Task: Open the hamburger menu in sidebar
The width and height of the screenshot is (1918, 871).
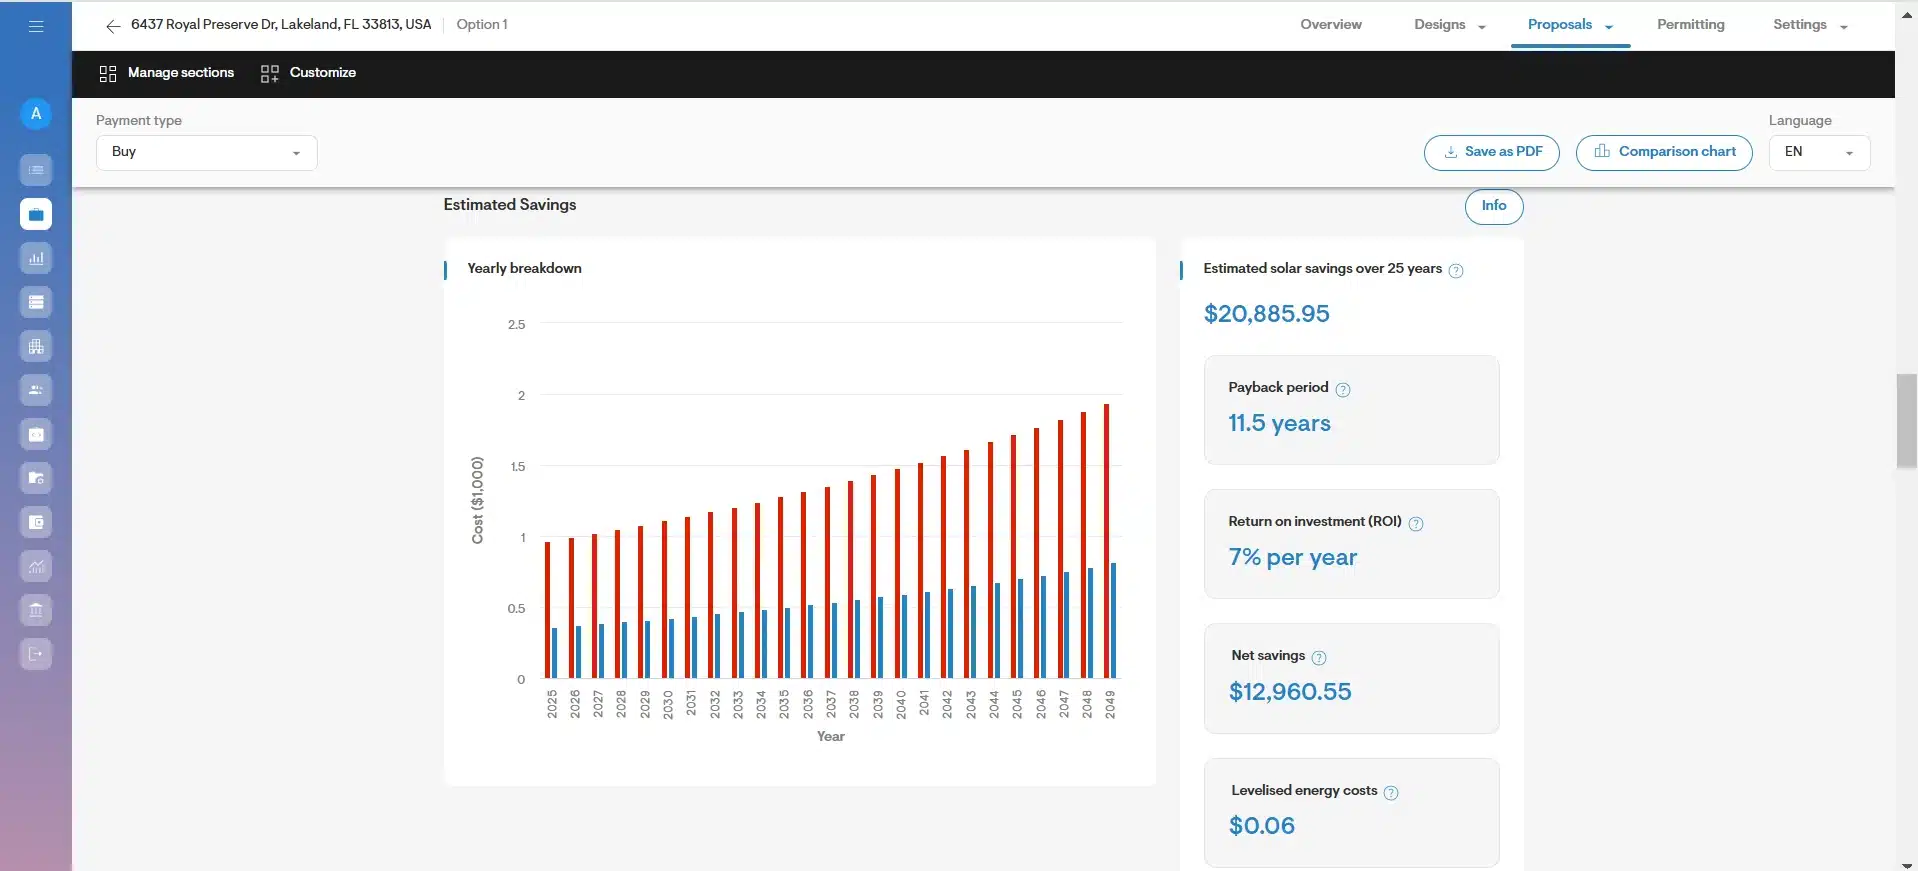Action: point(36,26)
